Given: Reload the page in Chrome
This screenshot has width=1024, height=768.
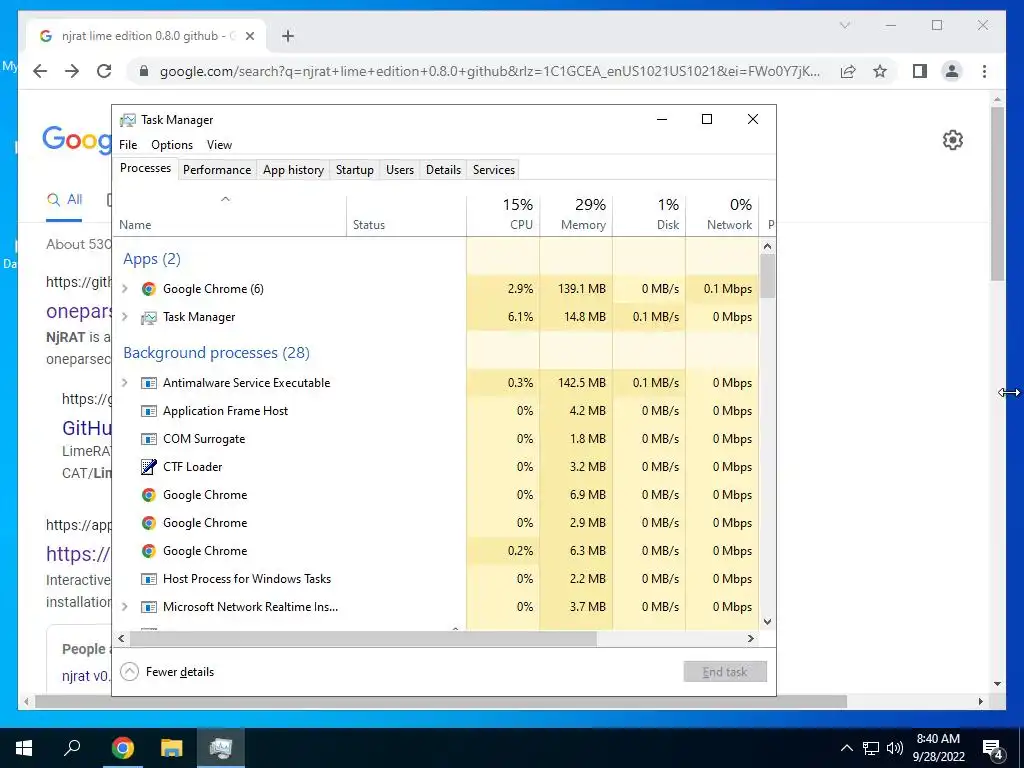Looking at the screenshot, I should point(104,71).
